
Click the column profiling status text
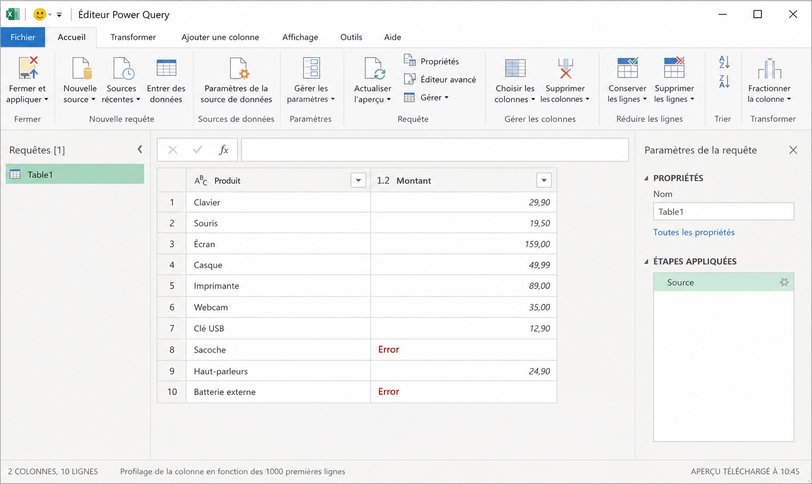(233, 472)
